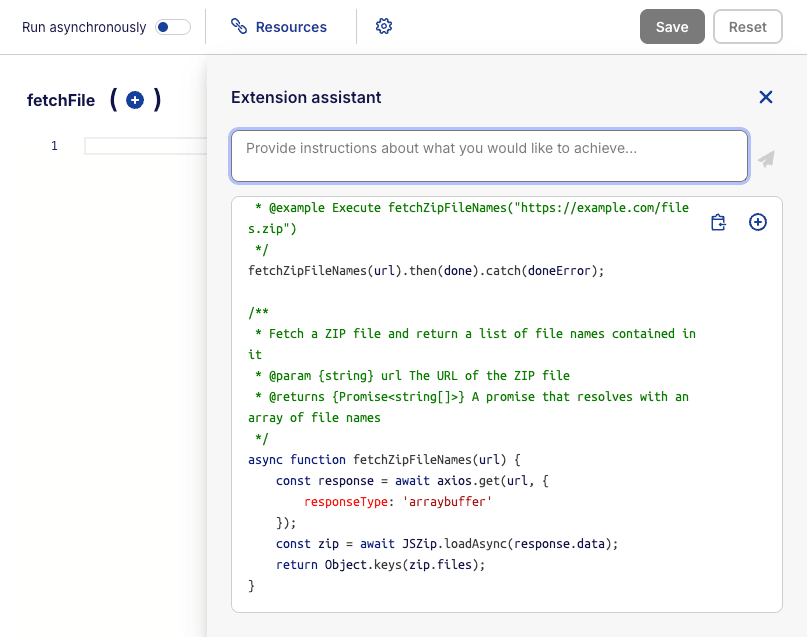The image size is (807, 637).
Task: Copy generated code with the clipboard icon
Action: point(718,222)
